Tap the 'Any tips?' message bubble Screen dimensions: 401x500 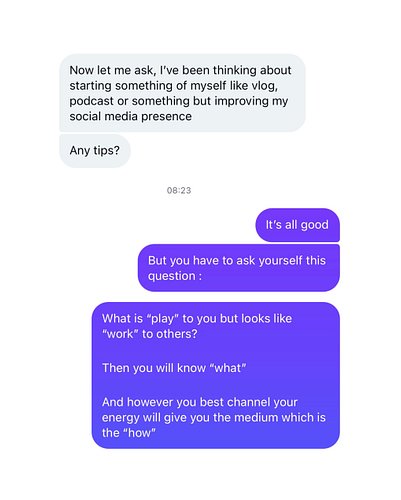pos(95,151)
